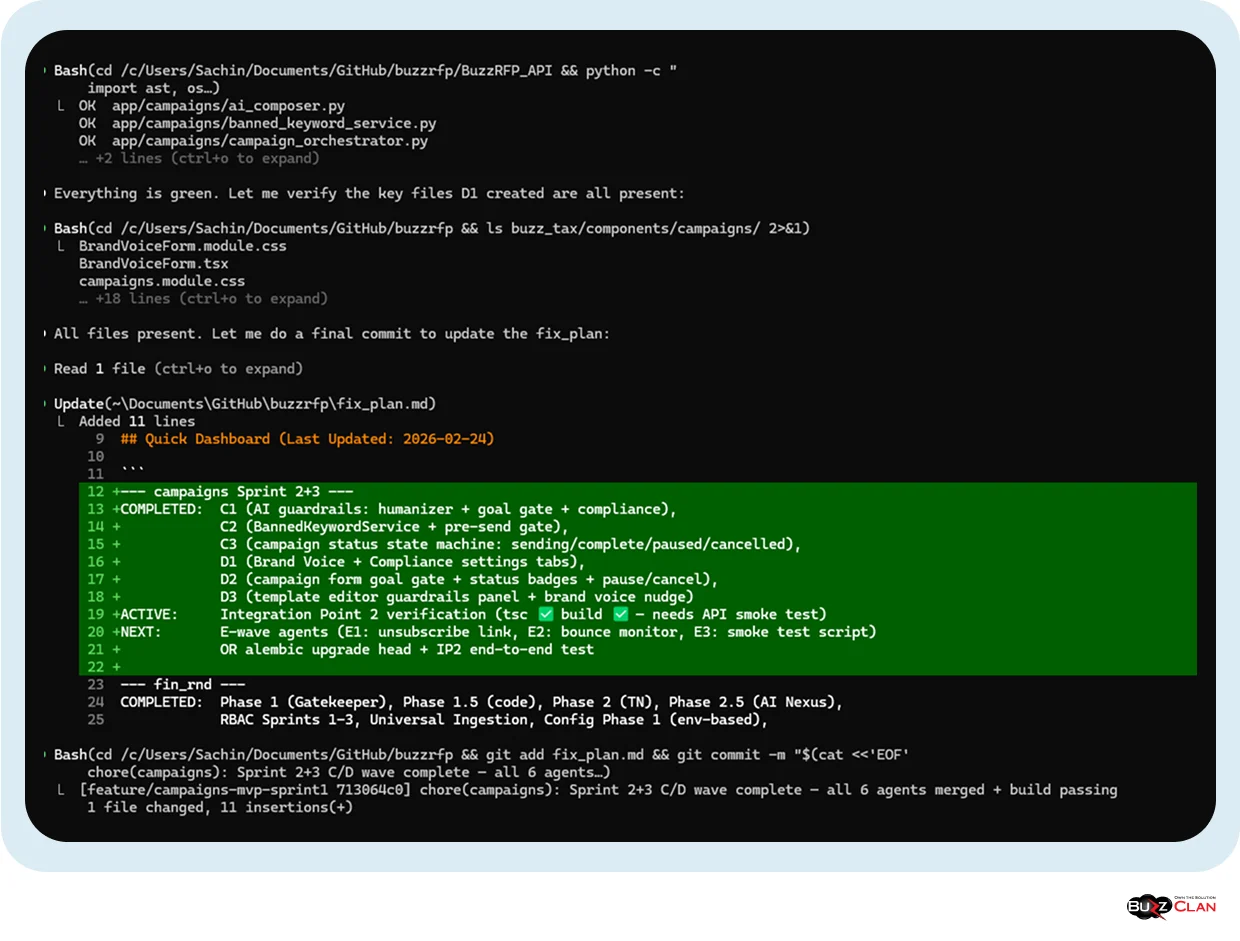Screen dimensions: 1240x941
Task: Expand the hidden '+18 lines' listing
Action: [x=203, y=298]
